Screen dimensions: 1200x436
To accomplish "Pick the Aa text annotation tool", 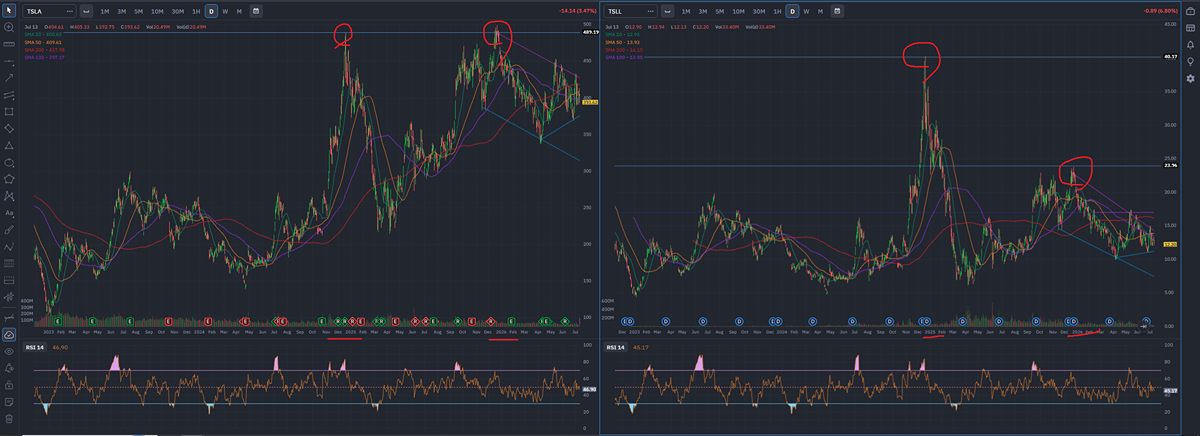I will (9, 213).
